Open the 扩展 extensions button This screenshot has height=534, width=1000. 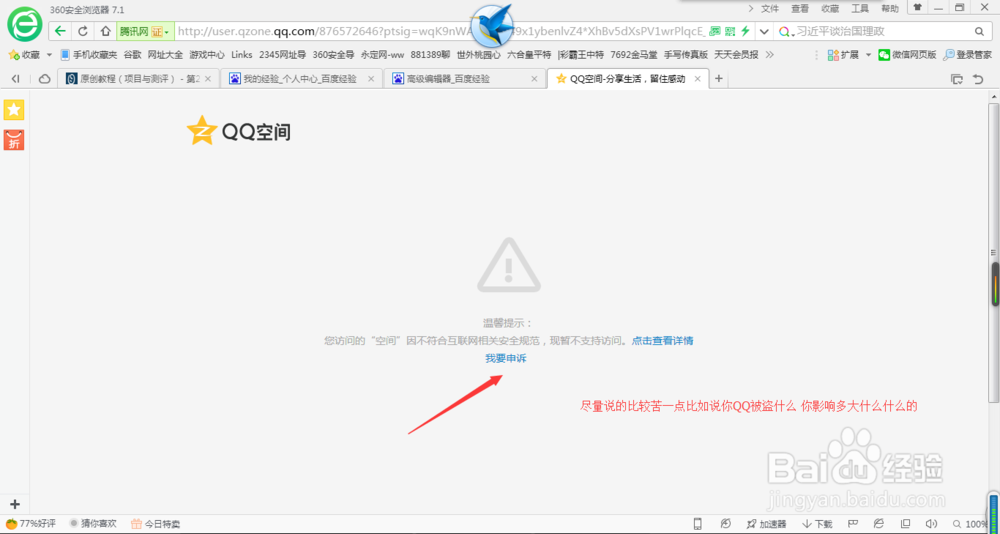click(842, 55)
